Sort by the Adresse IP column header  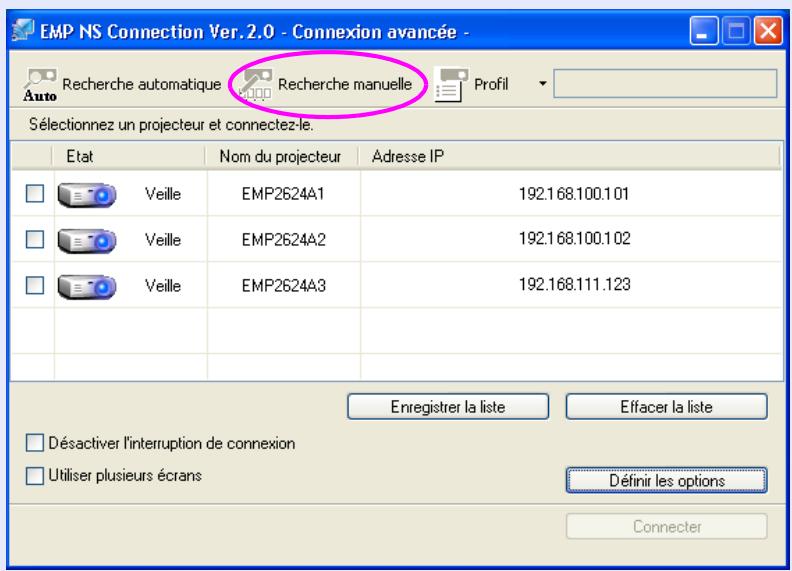pyautogui.click(x=569, y=156)
